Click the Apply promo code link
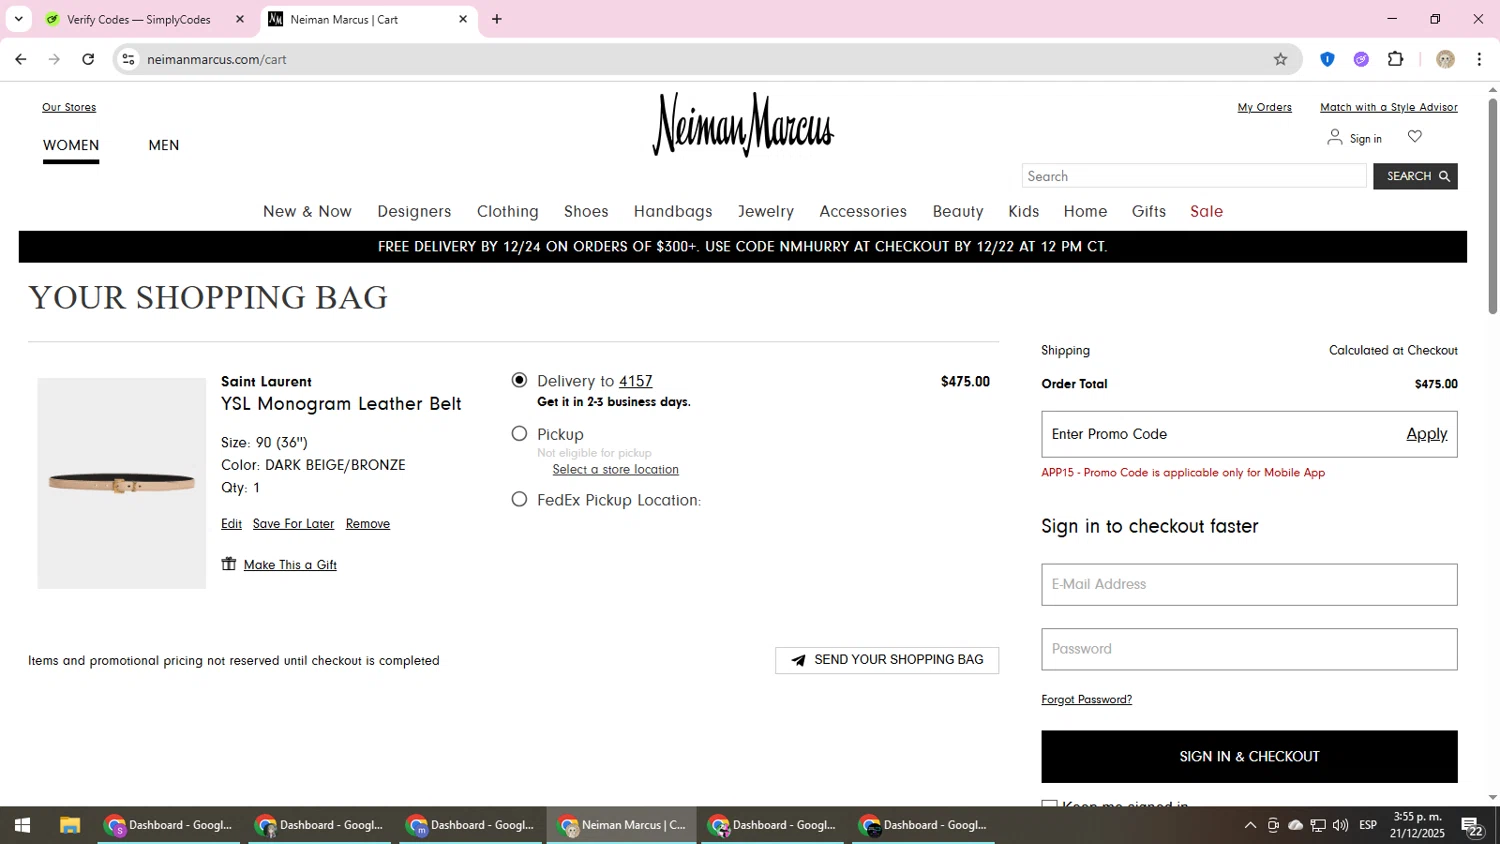This screenshot has width=1500, height=844. click(x=1426, y=434)
